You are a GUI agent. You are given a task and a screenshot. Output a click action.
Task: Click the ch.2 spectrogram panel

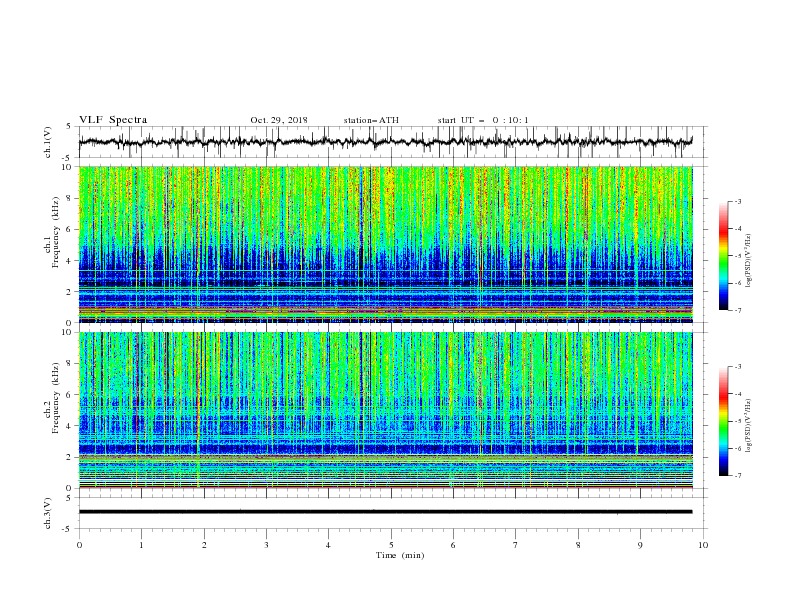[x=386, y=410]
